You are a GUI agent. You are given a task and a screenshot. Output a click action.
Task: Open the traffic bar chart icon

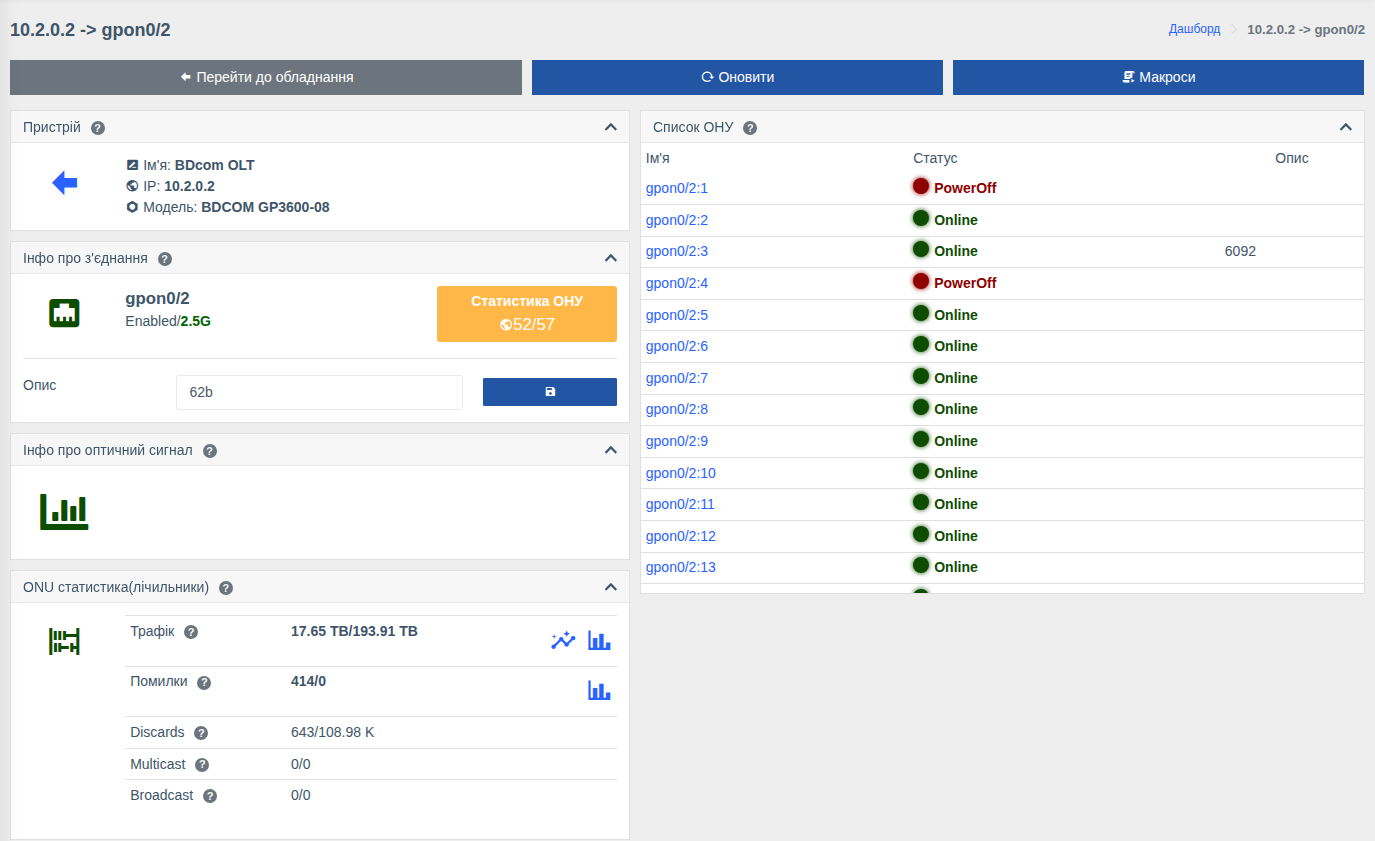[x=599, y=641]
